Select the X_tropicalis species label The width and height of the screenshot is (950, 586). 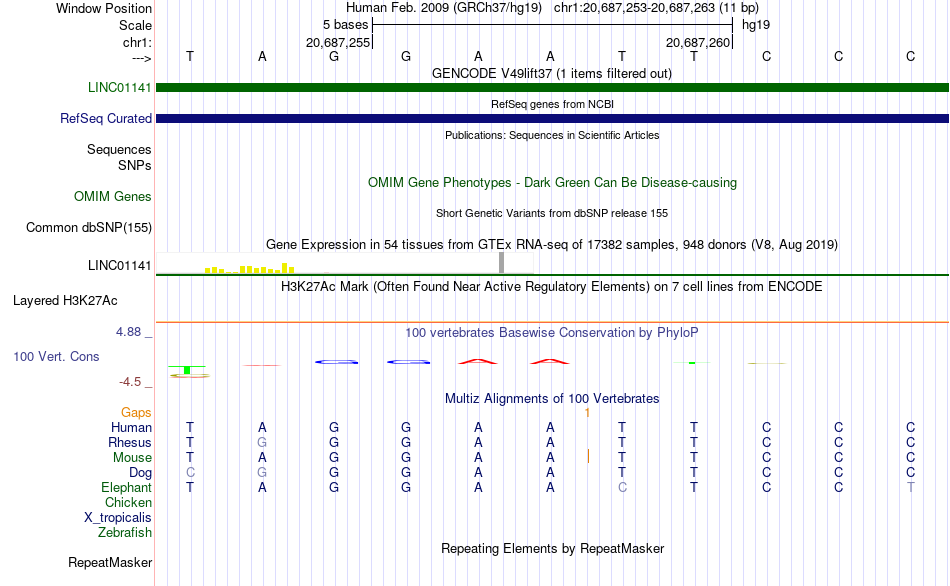(118, 518)
